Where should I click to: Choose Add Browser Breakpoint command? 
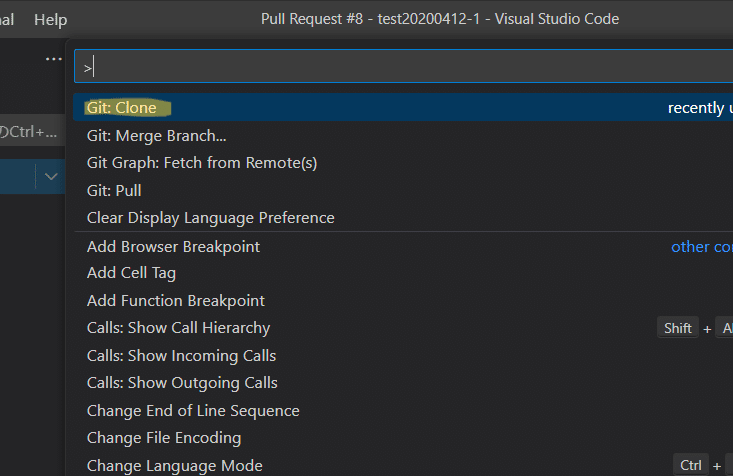[173, 246]
